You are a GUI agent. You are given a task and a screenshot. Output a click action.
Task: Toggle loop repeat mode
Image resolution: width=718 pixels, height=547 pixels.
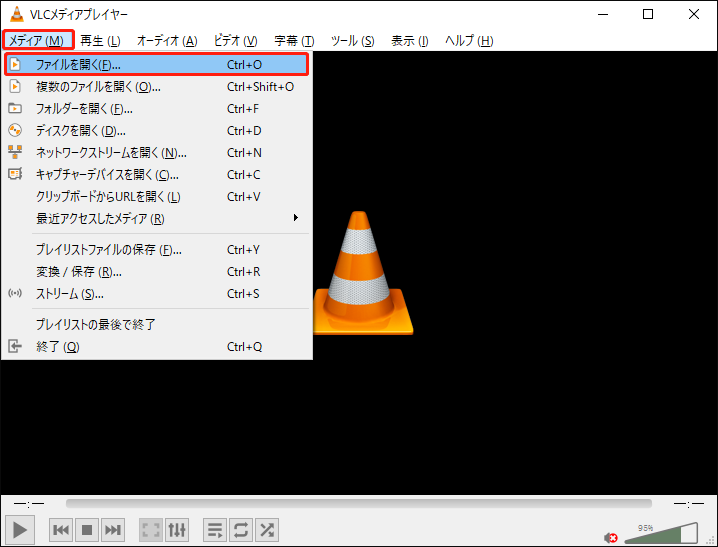[241, 530]
